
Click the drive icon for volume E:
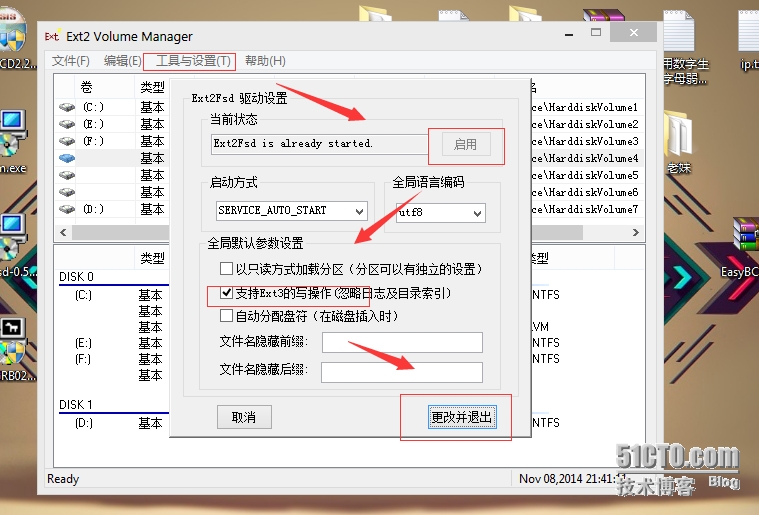[x=67, y=124]
